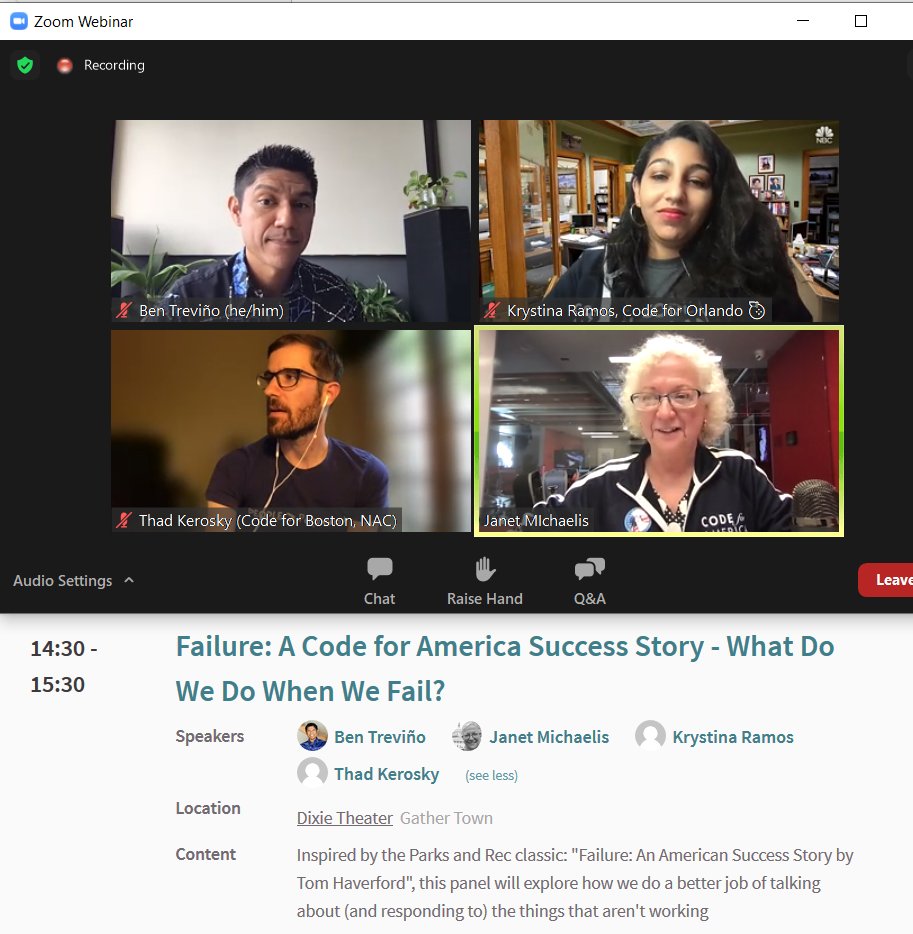Open Ben Treviño speaker link
913x934 pixels.
[x=379, y=737]
